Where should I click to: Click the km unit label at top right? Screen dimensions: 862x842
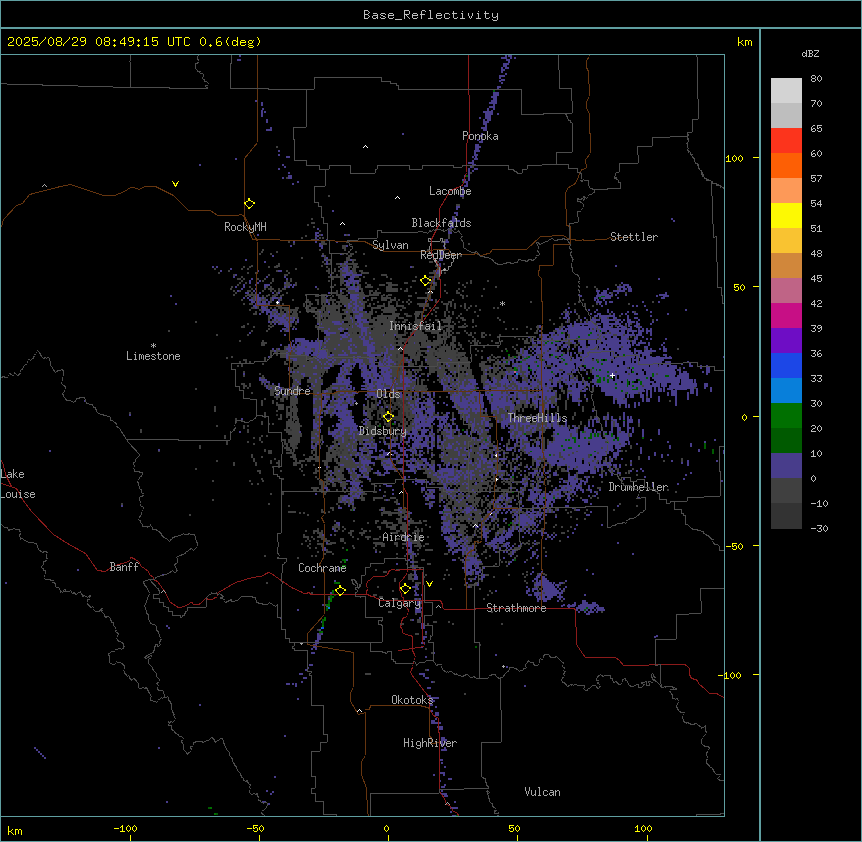click(744, 42)
